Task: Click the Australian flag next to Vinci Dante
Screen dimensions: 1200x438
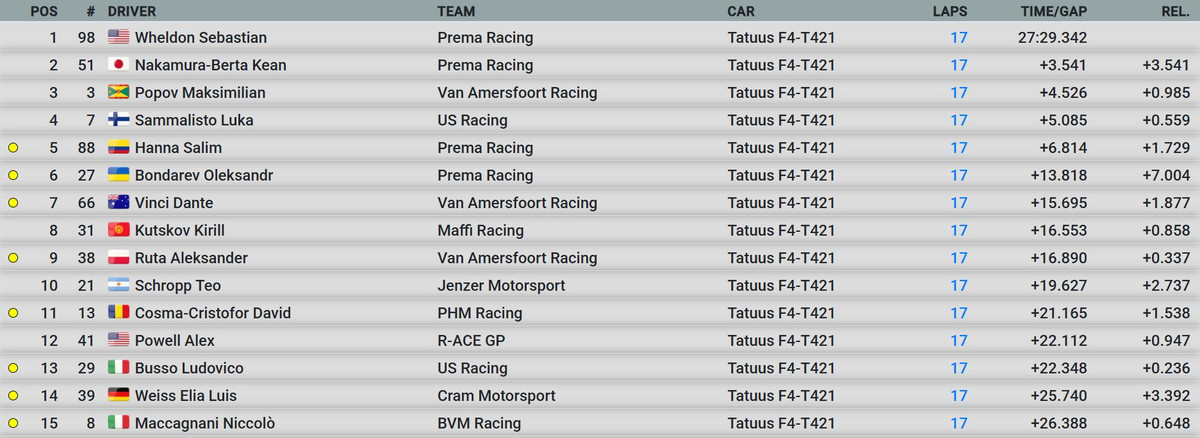Action: (119, 203)
